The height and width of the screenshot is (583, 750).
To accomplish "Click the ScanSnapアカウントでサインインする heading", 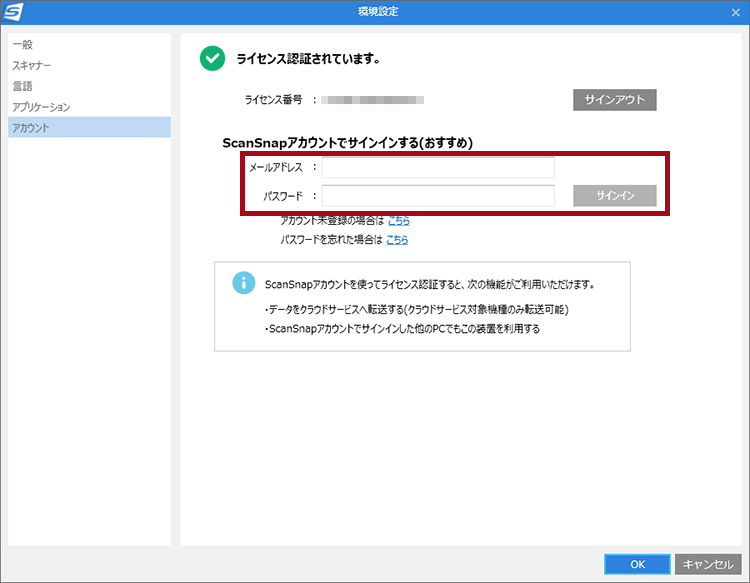I will pyautogui.click(x=348, y=143).
